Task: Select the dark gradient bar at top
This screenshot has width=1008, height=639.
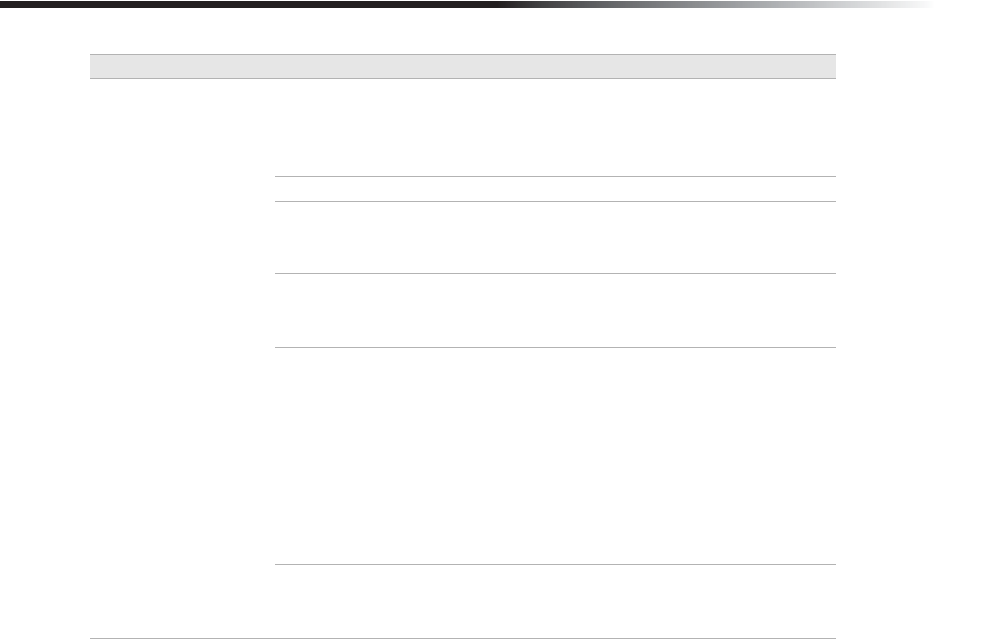Action: [x=469, y=4]
